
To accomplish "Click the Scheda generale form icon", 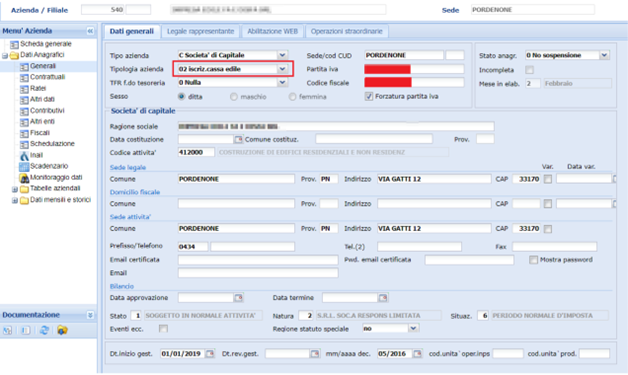I will 14,44.
